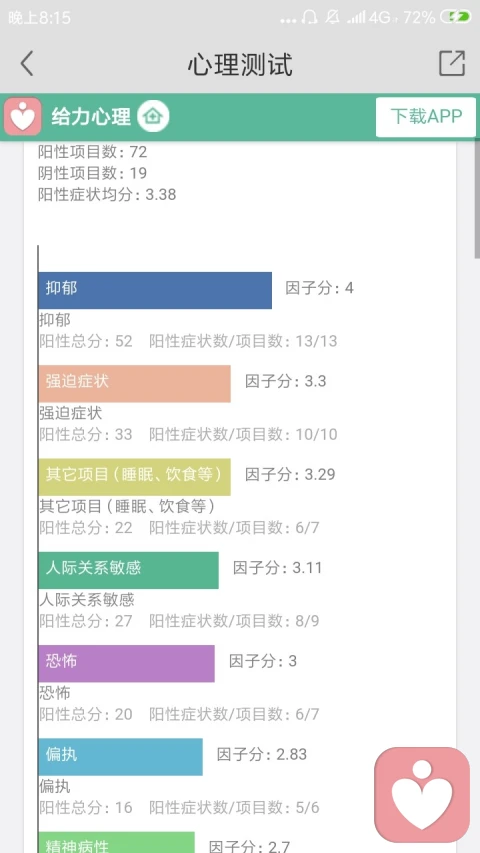Click the page scrollbar on the right edge
The height and width of the screenshot is (853, 480).
click(x=477, y=196)
